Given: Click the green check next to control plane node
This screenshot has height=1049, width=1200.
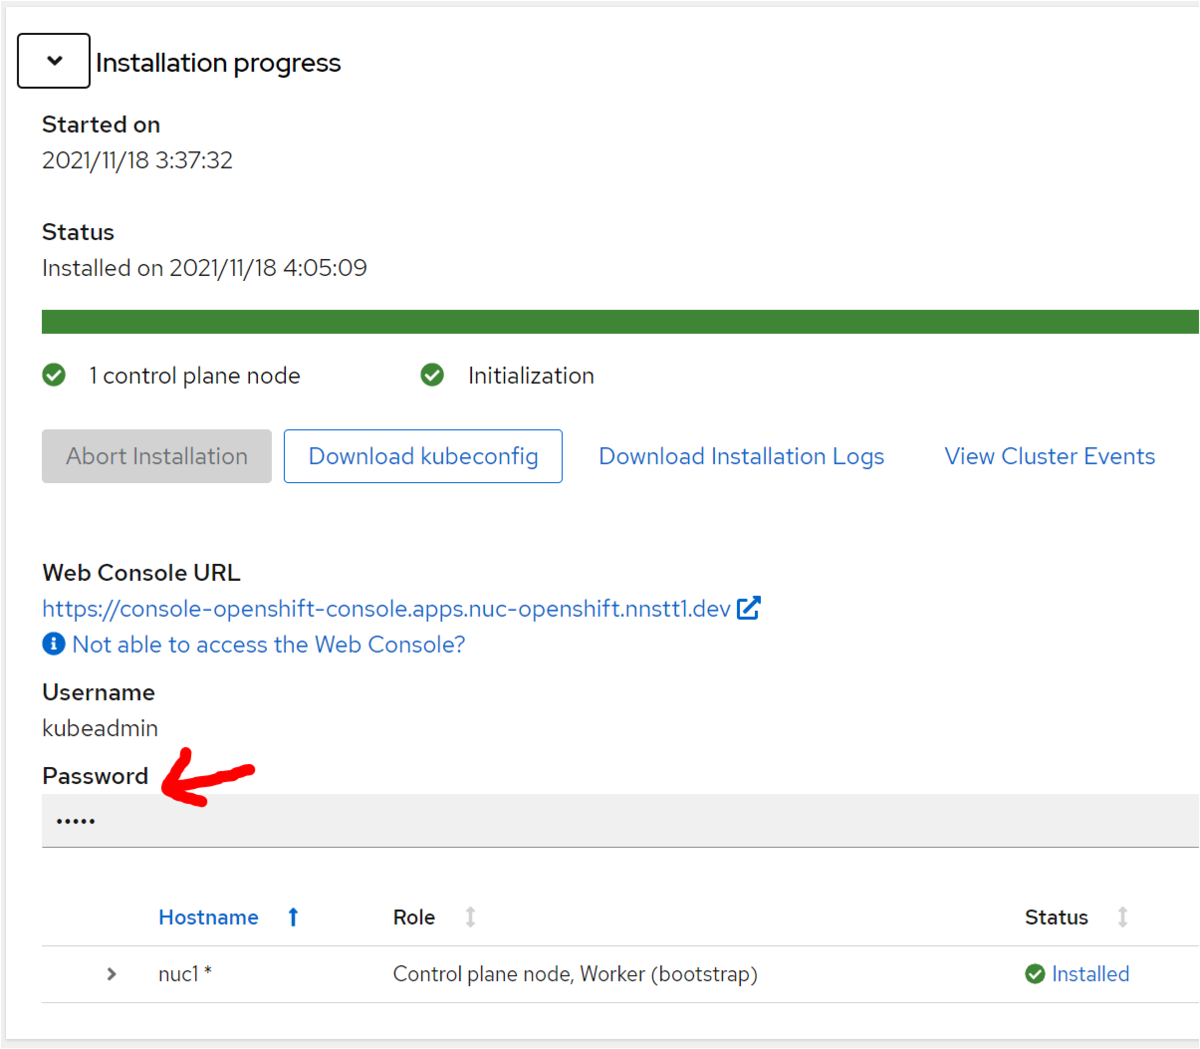Looking at the screenshot, I should coord(54,375).
